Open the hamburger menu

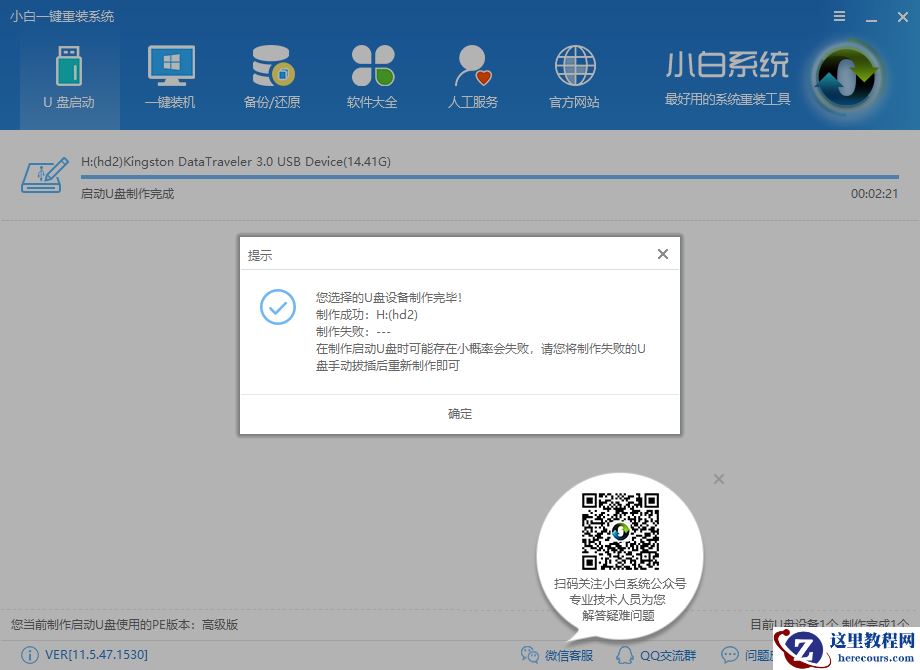(838, 16)
